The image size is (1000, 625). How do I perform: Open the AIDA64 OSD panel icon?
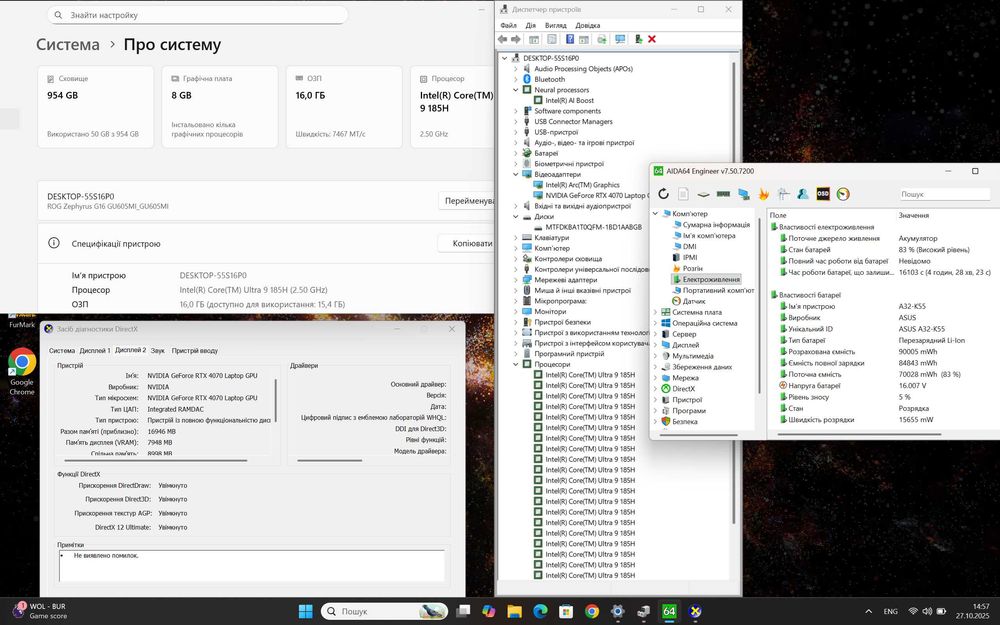click(823, 194)
